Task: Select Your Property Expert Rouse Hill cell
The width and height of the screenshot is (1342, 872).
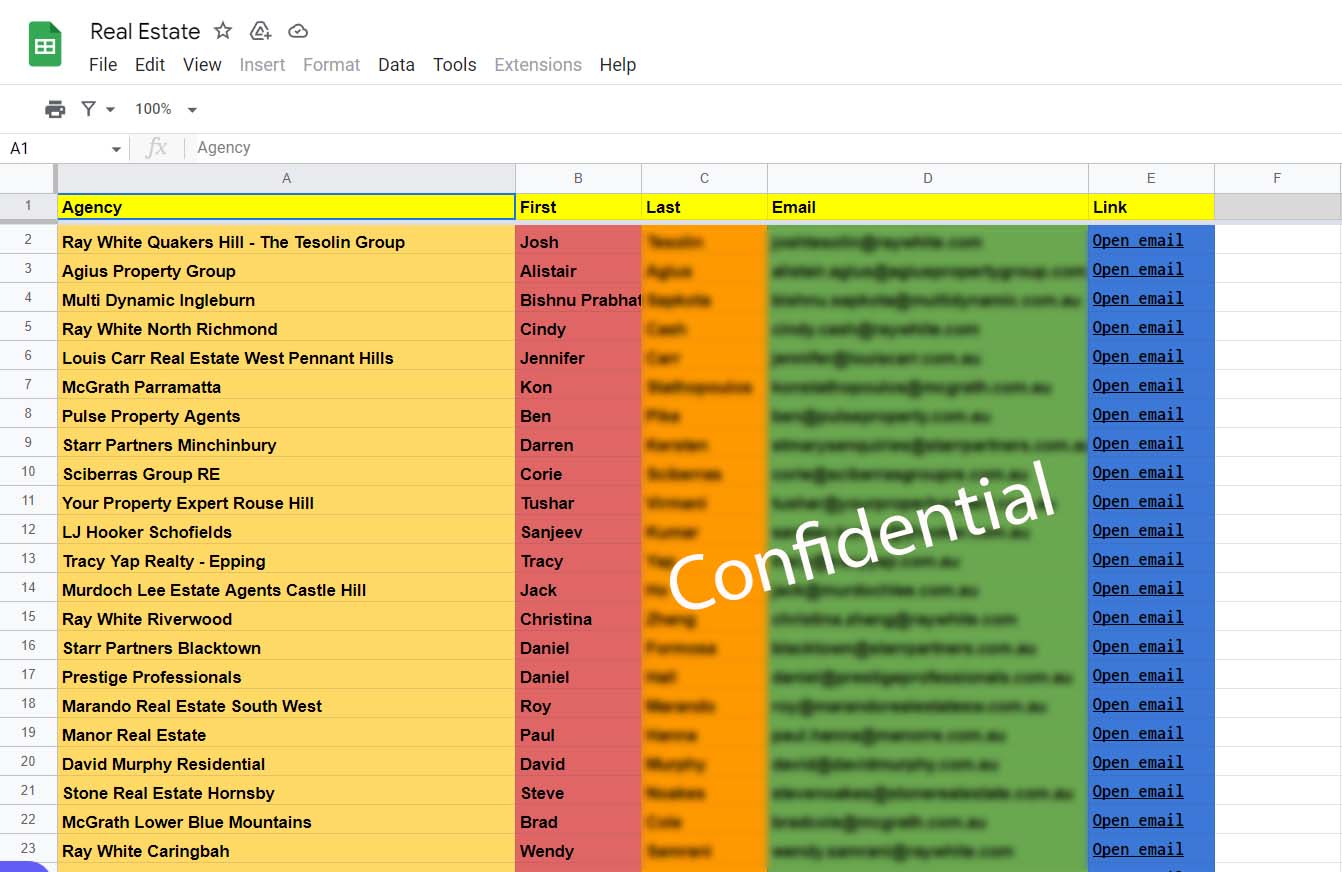Action: click(286, 503)
